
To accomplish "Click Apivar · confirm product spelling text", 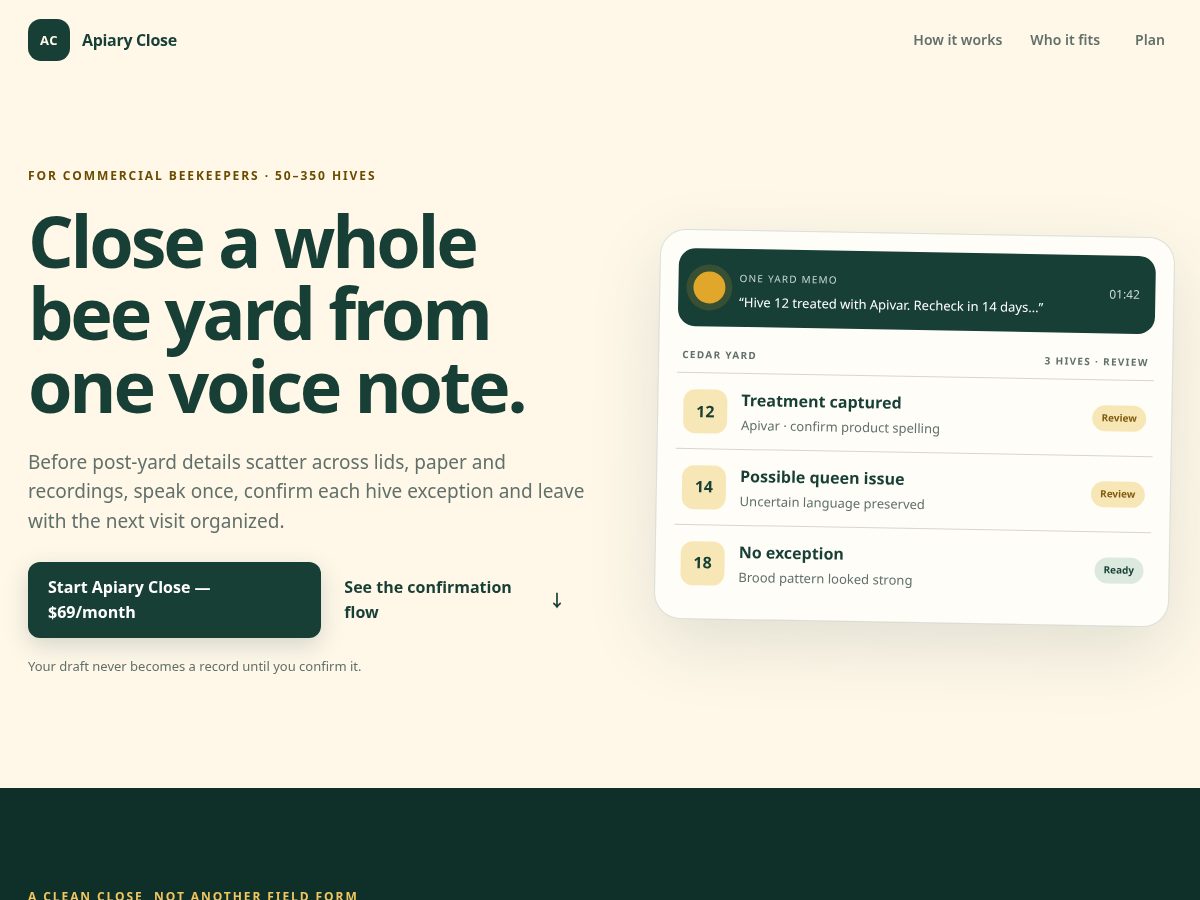I will 840,427.
